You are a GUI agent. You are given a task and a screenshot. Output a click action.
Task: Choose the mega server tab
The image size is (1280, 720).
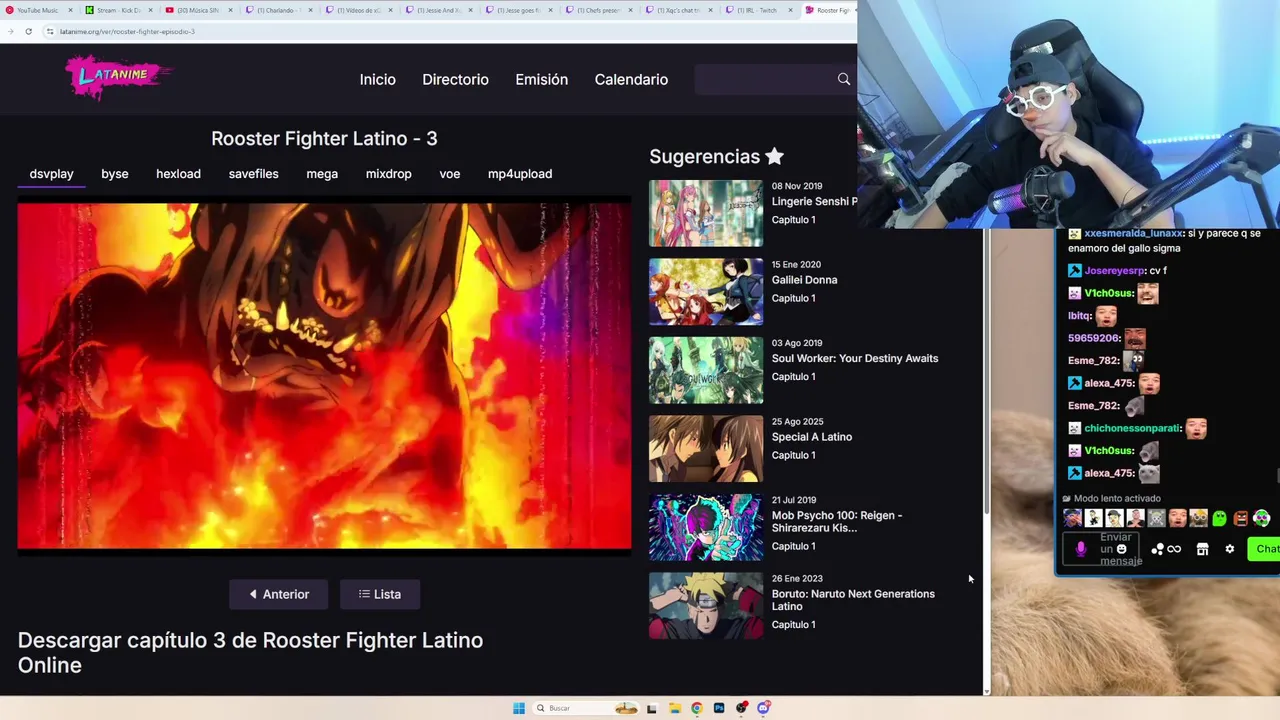[x=322, y=174]
